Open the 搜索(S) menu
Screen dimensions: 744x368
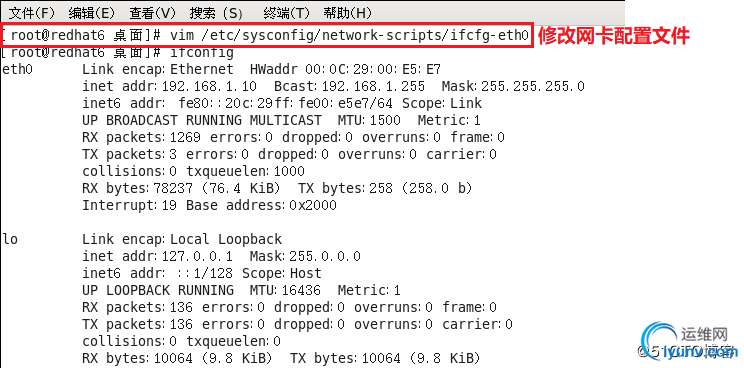coord(216,13)
